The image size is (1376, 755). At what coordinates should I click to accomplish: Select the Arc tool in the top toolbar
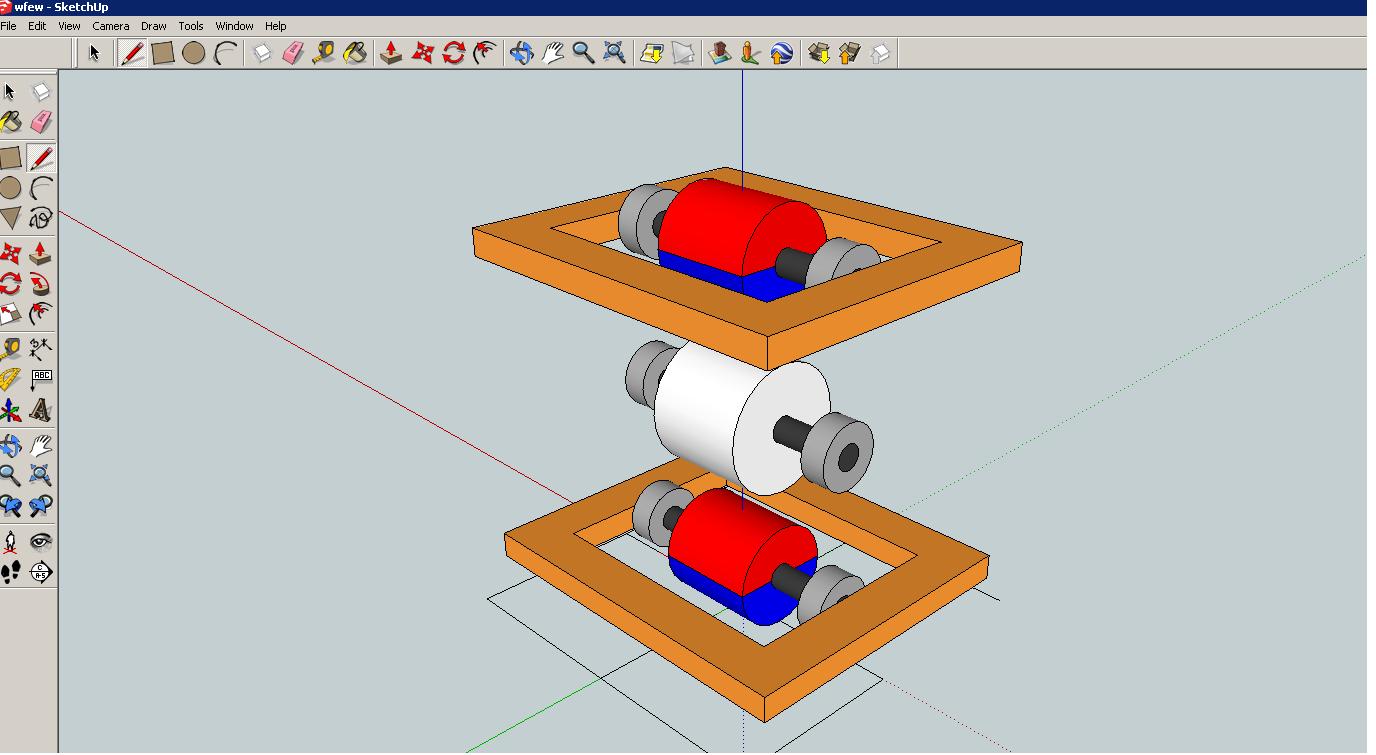coord(225,53)
